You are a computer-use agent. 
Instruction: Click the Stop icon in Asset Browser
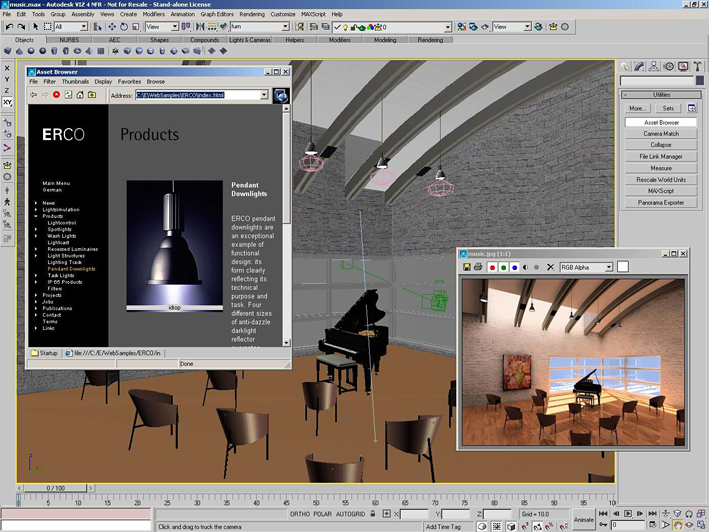coord(56,95)
